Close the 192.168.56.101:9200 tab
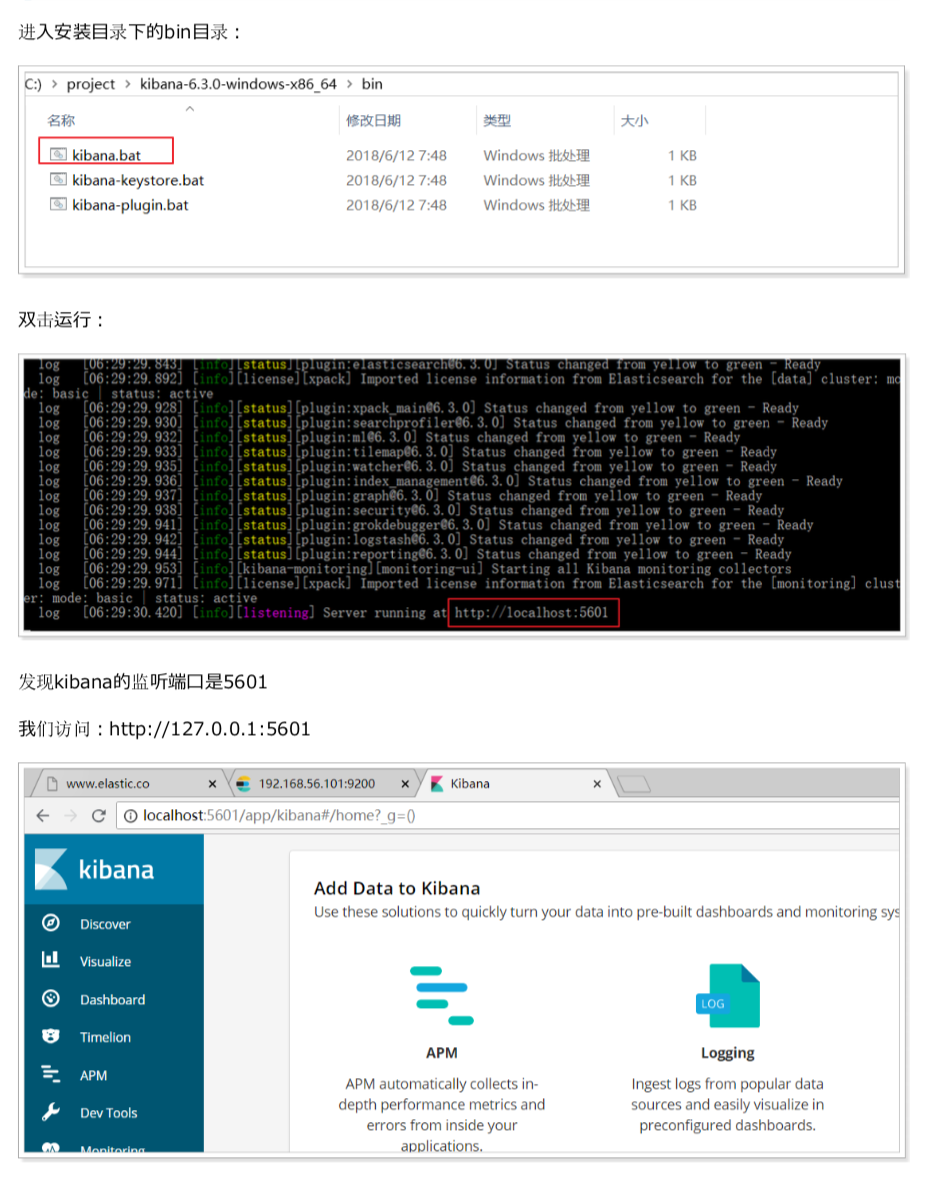944x1194 pixels. pos(405,784)
